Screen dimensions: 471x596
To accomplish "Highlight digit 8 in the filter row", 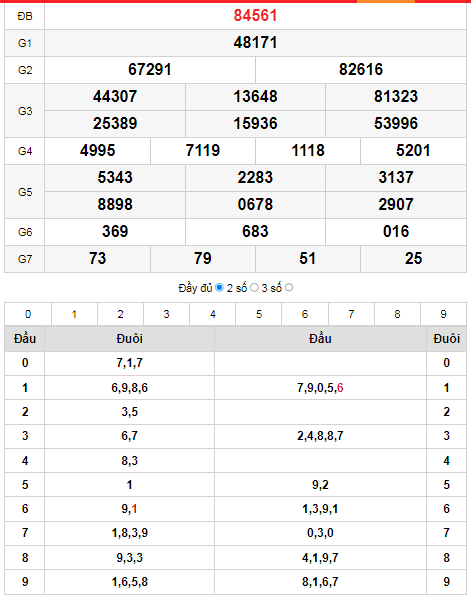I will point(397,314).
